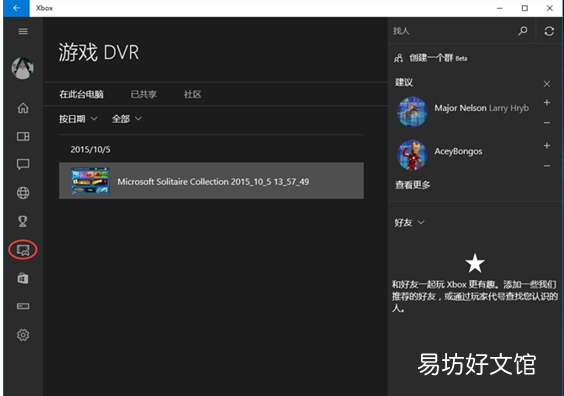Viewport: 564px width, 396px height.
Task: Remove AceyBongos suggestion with minus
Action: 547,166
